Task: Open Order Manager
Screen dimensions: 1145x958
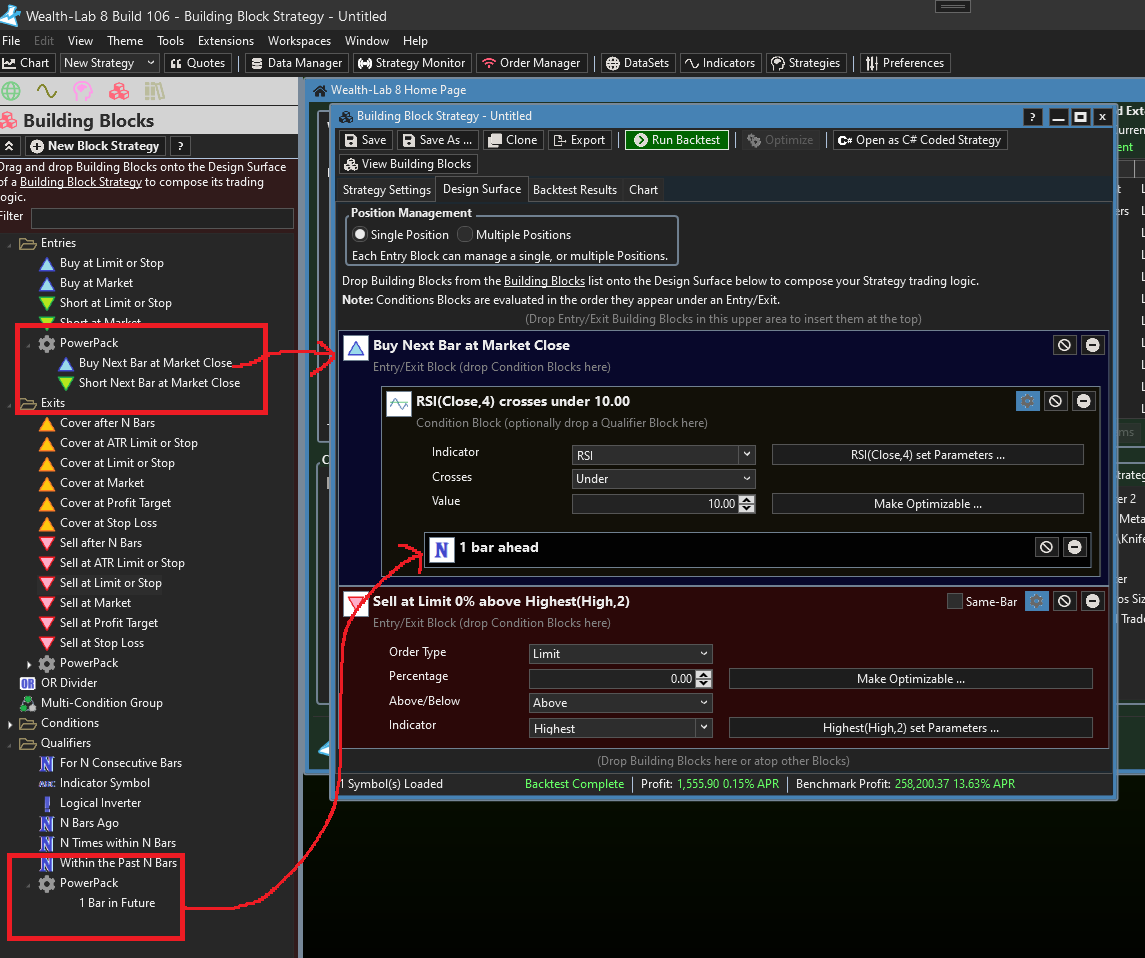Action: (x=532, y=63)
